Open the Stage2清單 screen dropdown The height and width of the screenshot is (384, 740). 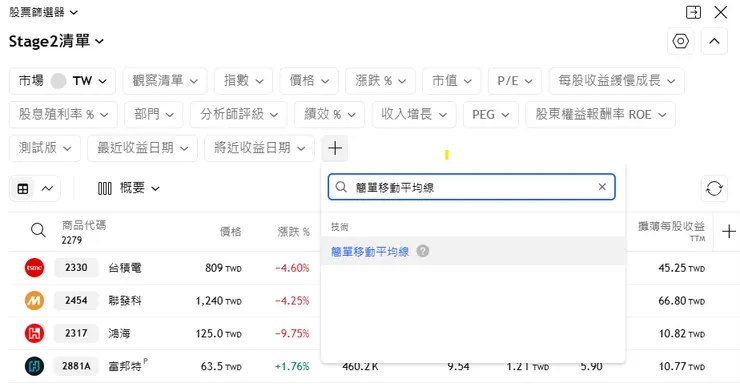coord(56,42)
